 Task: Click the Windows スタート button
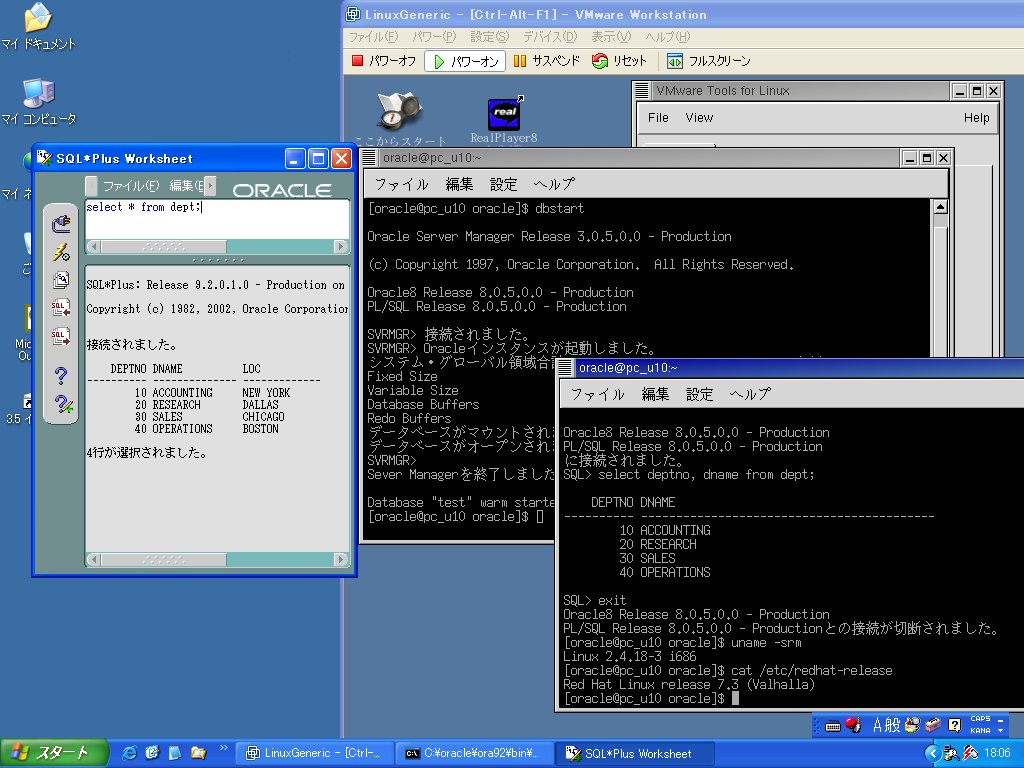(54, 753)
